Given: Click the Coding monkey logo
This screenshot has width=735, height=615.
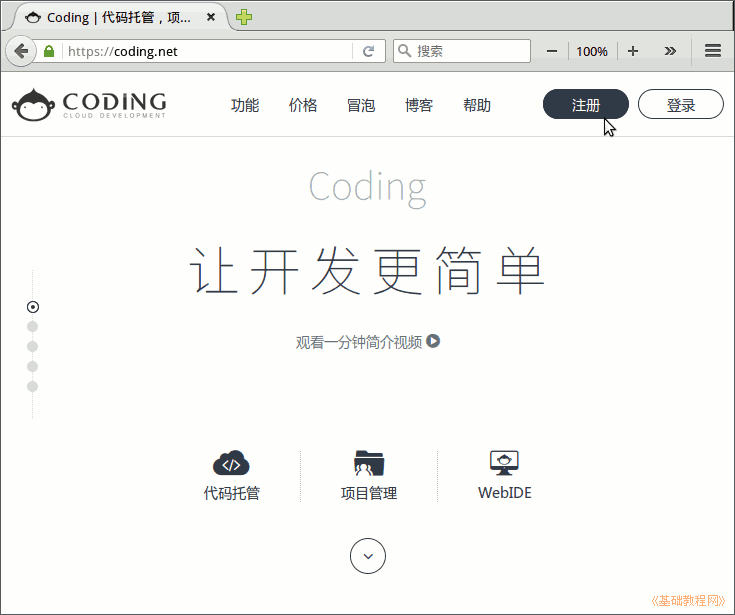Looking at the screenshot, I should [x=33, y=105].
